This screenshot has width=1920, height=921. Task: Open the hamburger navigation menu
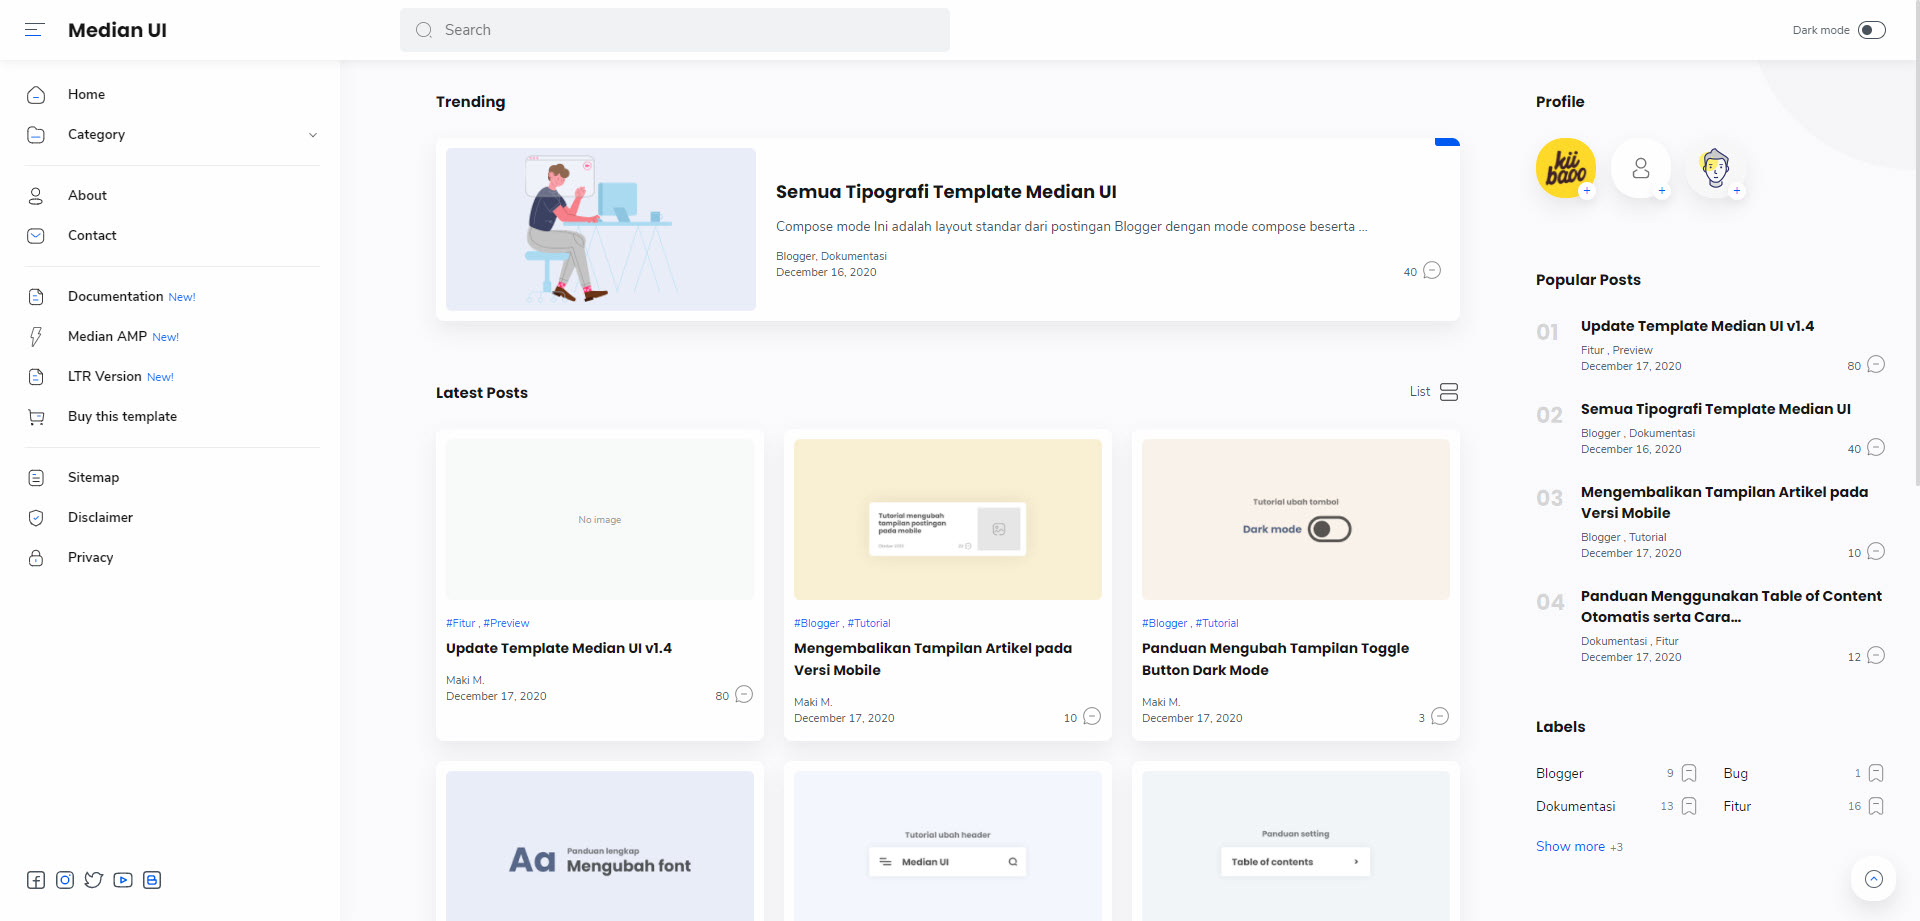pos(34,30)
